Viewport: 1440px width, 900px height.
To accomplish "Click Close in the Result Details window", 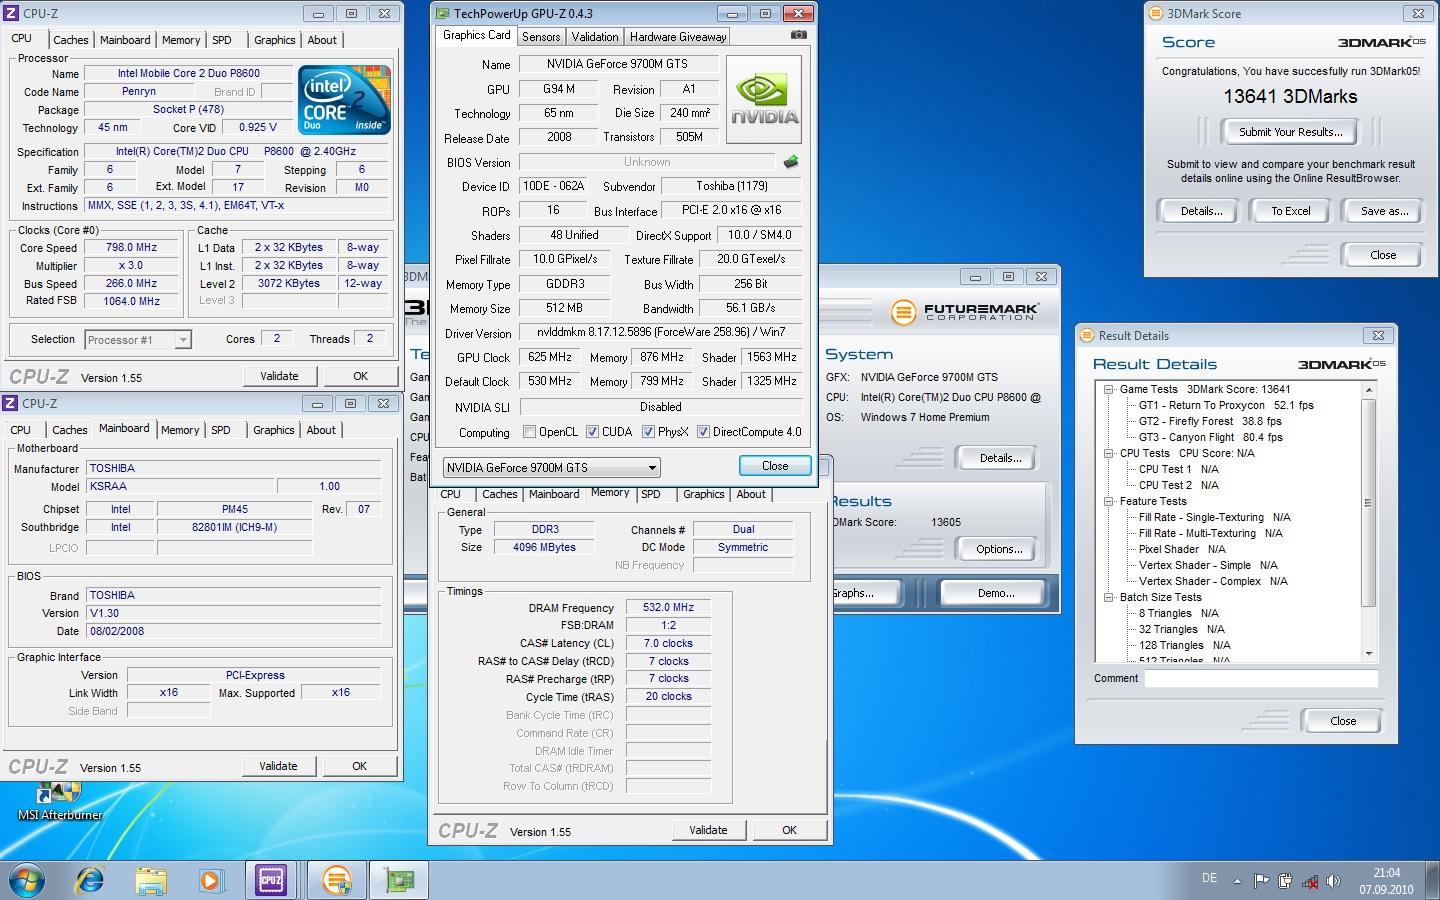I will pos(1342,721).
